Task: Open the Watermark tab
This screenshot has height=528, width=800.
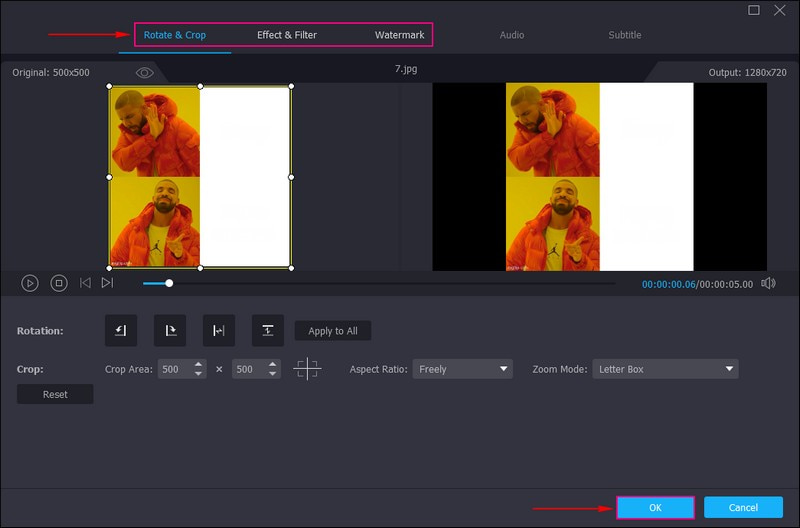Action: [x=399, y=35]
